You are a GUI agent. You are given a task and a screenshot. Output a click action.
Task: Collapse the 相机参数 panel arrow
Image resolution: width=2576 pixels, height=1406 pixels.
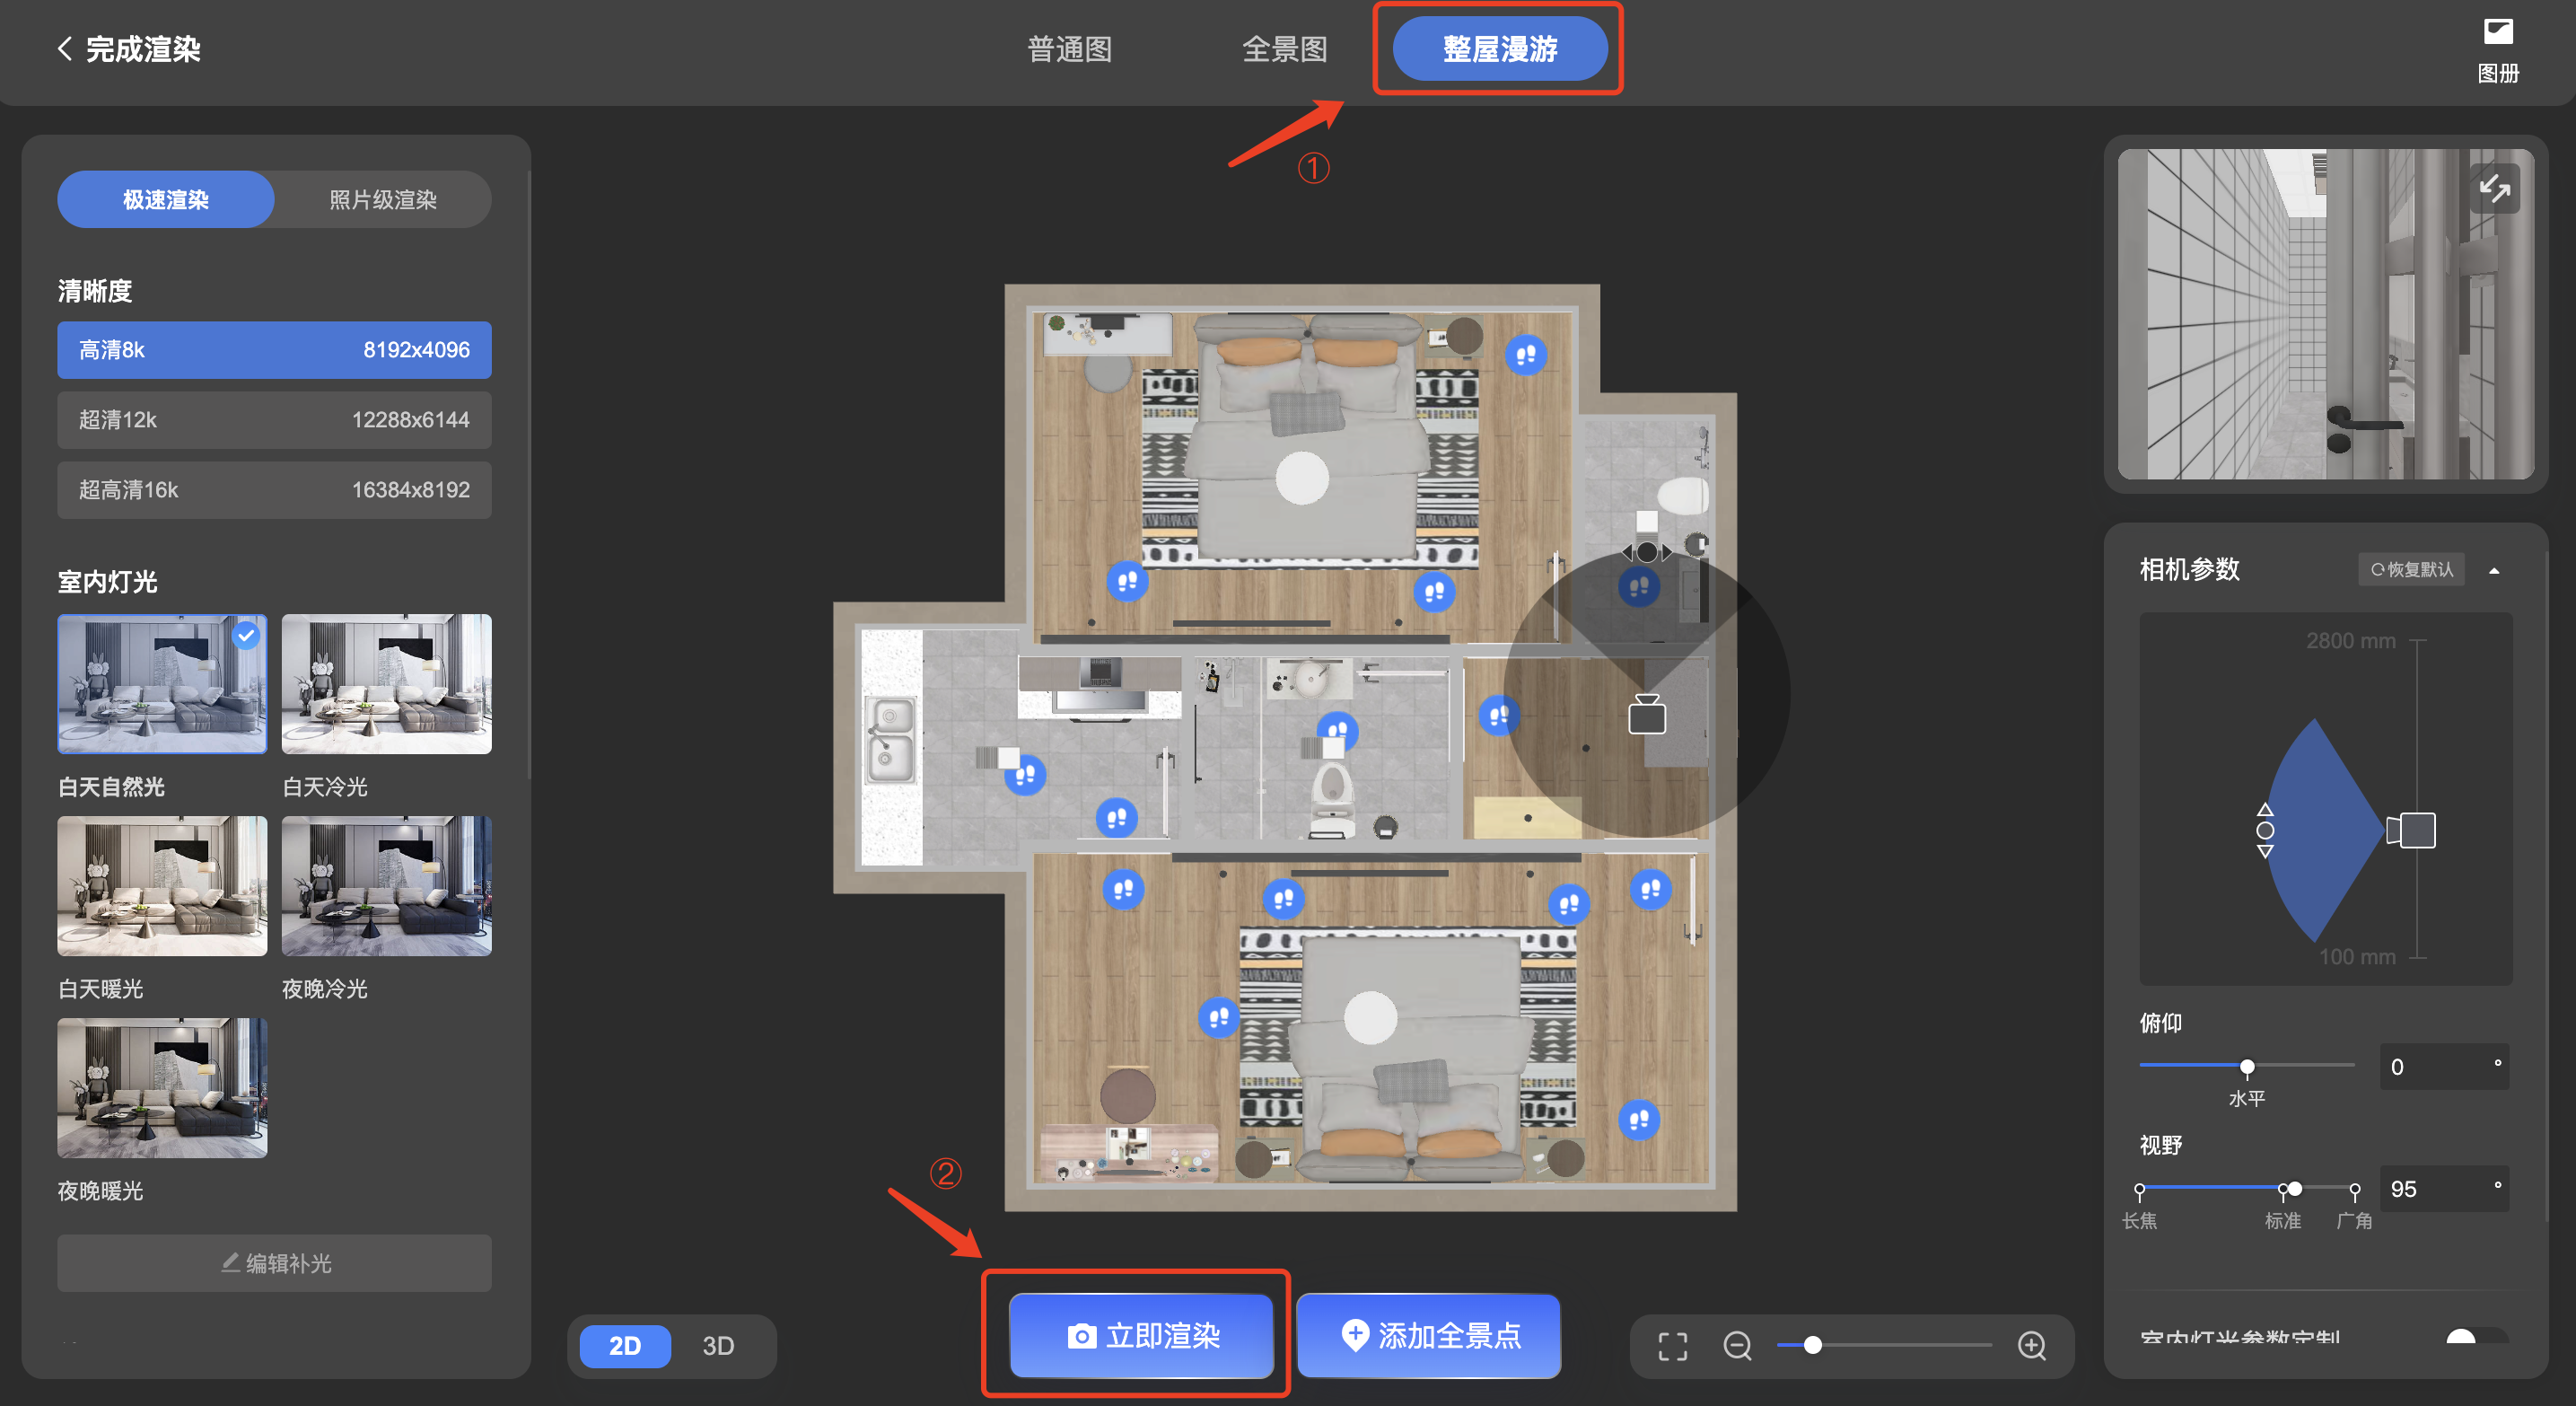point(2494,570)
